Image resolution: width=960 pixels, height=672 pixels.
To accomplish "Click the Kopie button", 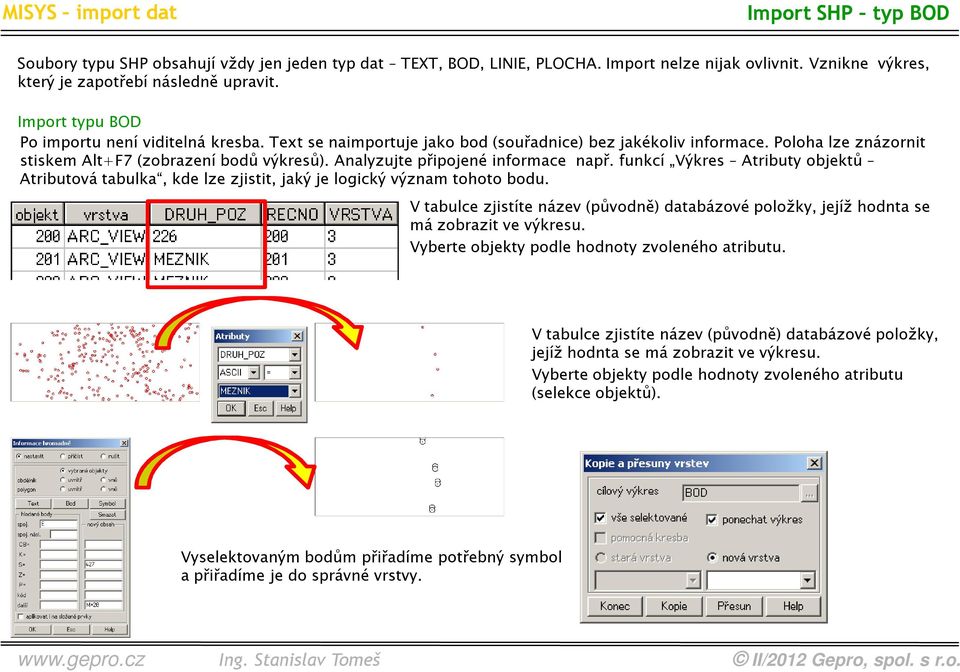I will click(x=674, y=606).
